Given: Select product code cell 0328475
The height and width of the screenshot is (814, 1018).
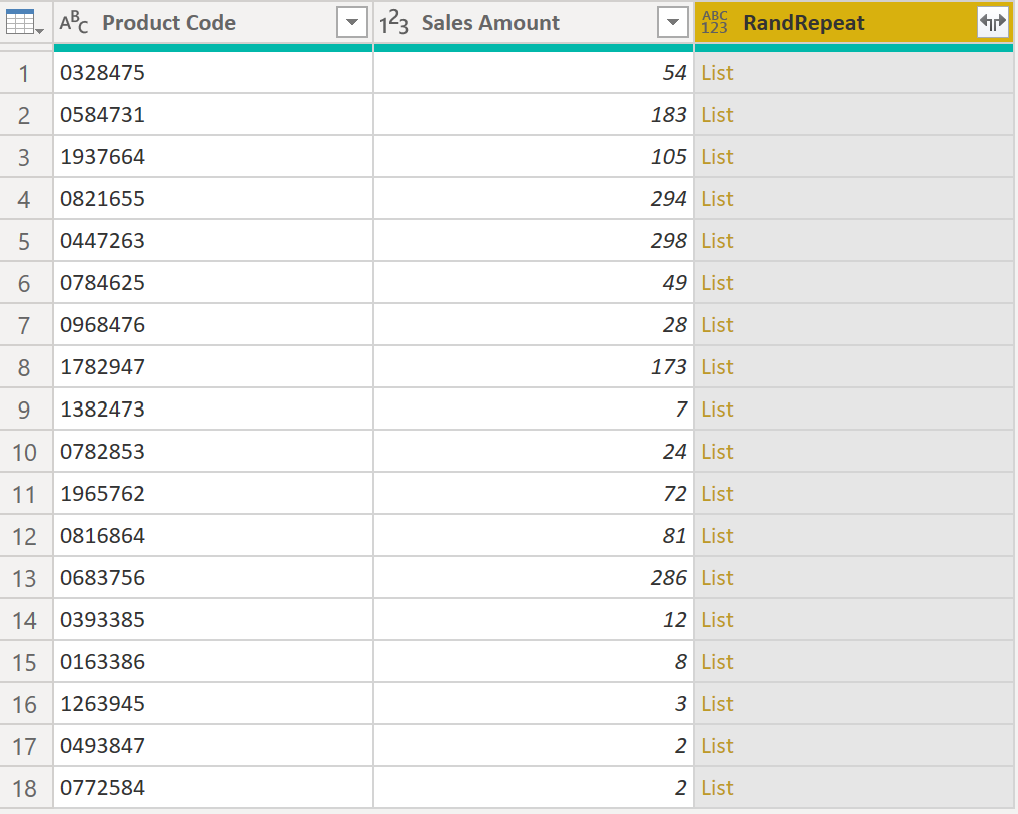Looking at the screenshot, I should click(213, 73).
